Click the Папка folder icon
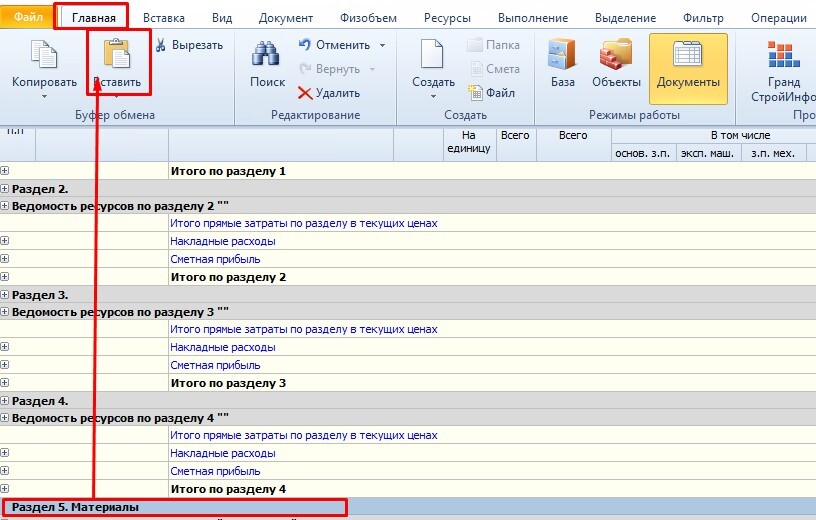Viewport: 816px width, 520px height. pos(475,45)
